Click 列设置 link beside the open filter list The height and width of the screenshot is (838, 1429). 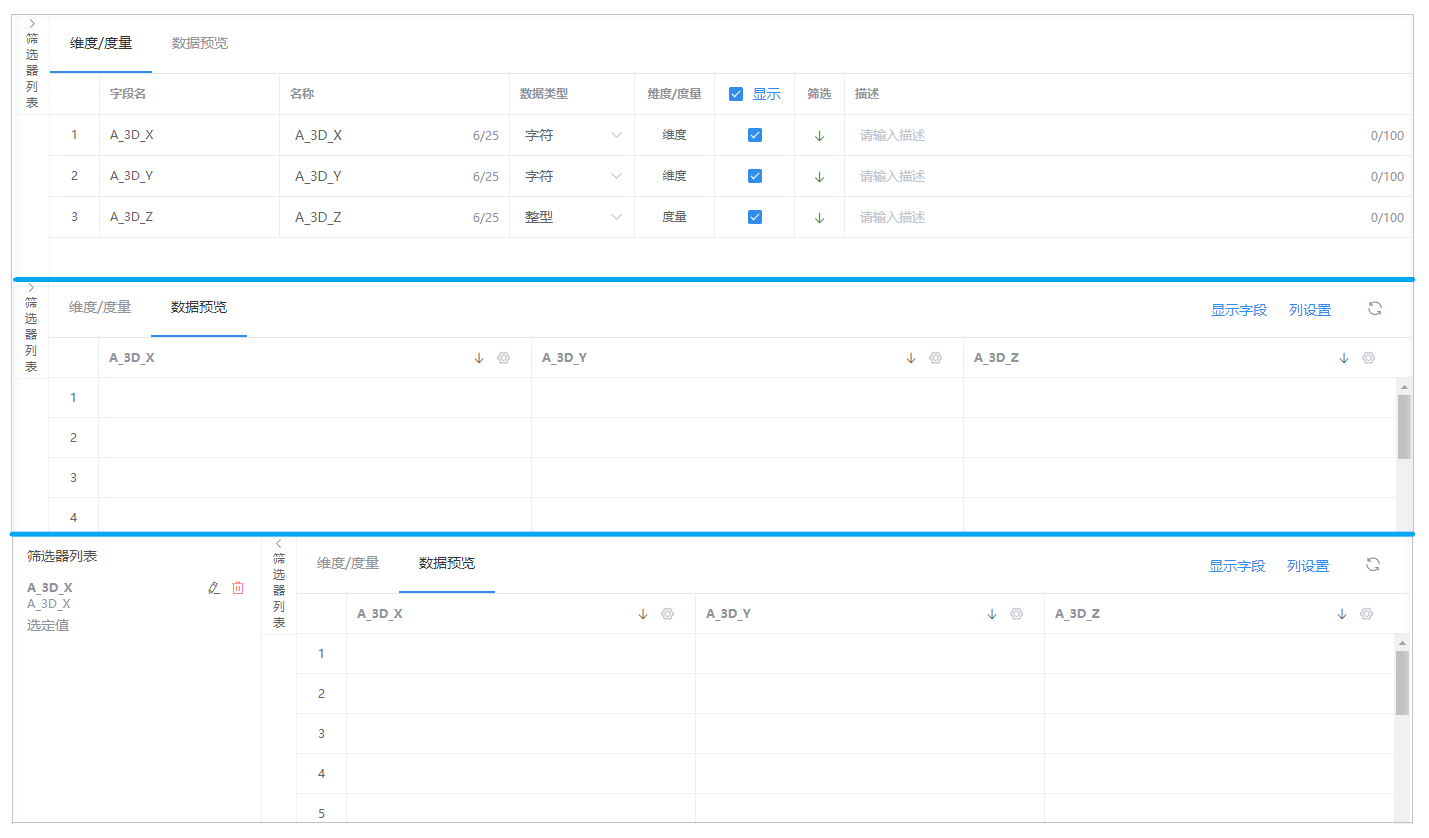coord(1308,566)
